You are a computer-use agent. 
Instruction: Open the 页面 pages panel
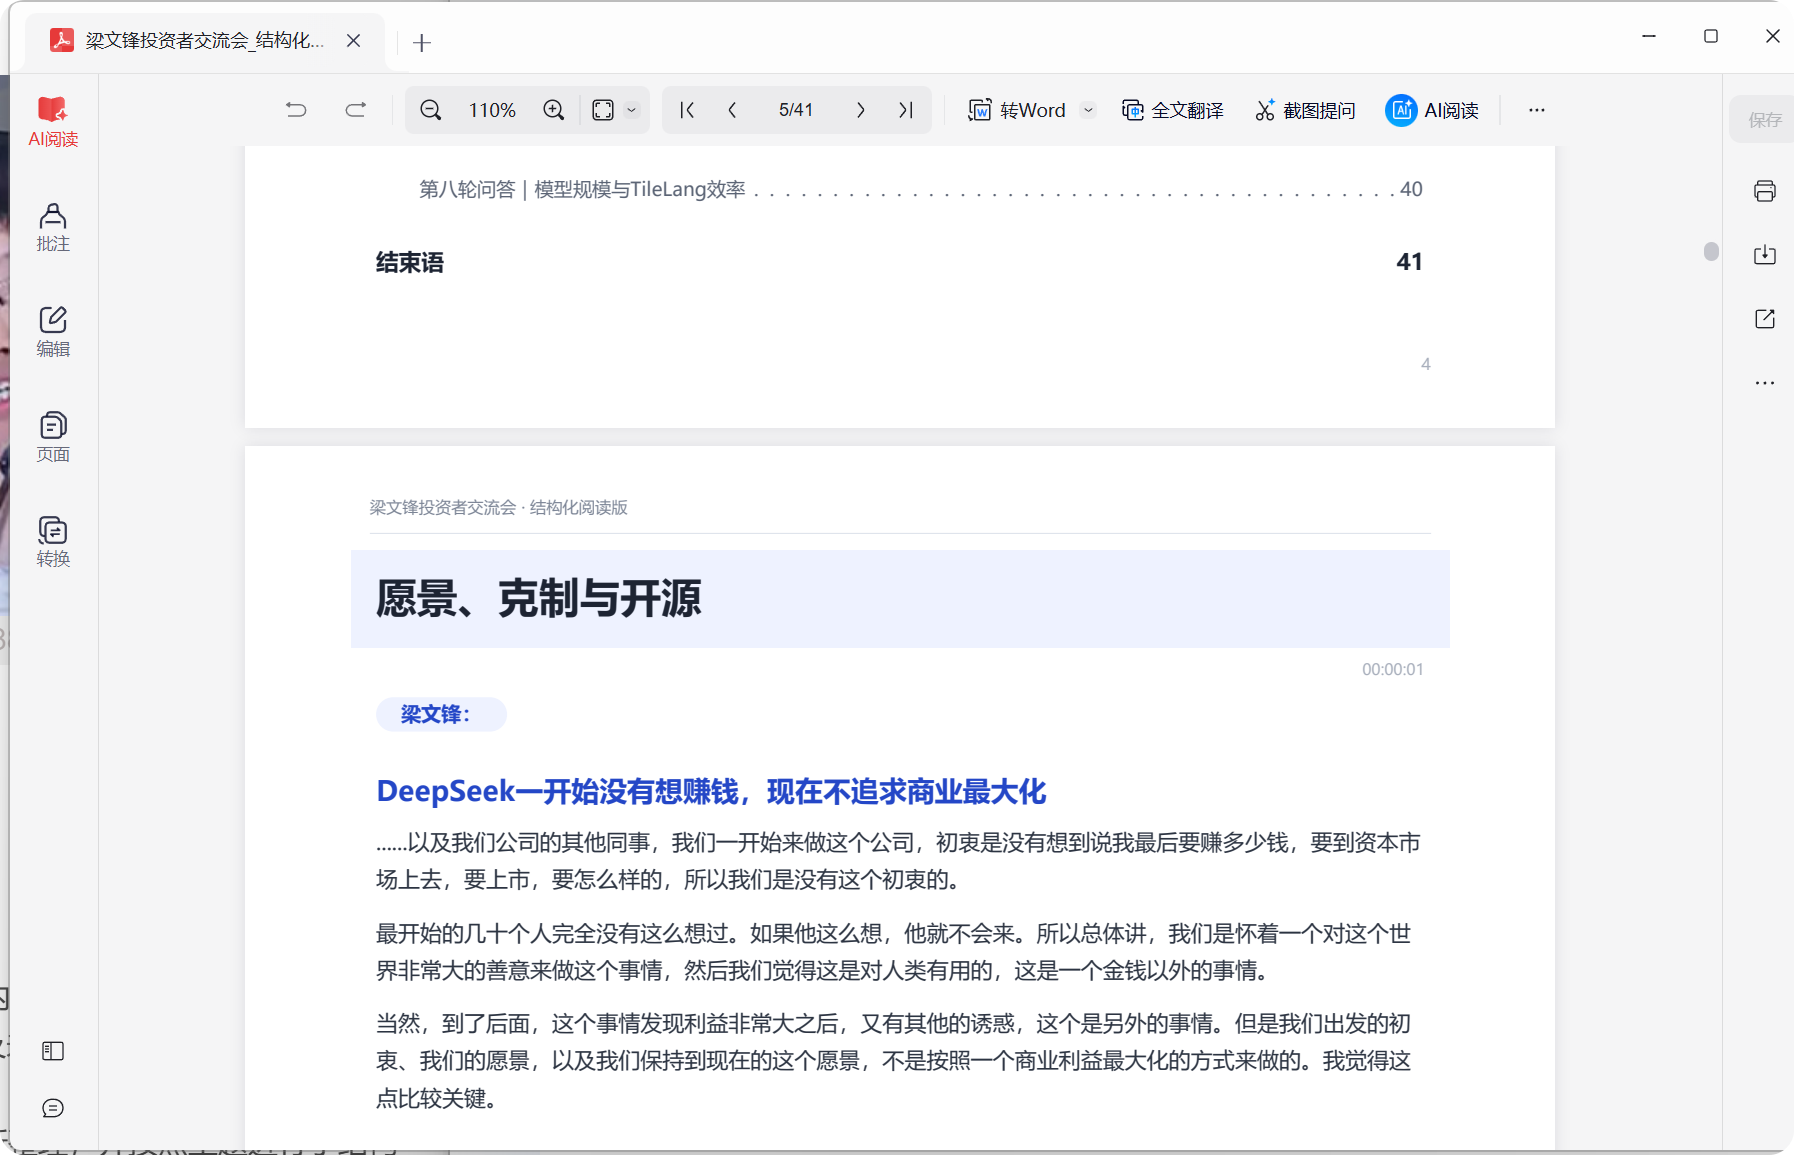pos(53,438)
